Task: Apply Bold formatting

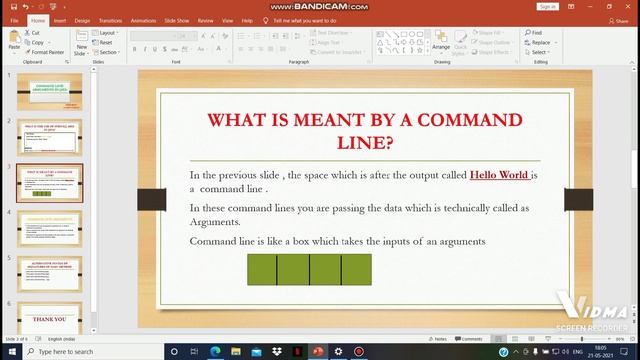Action: pyautogui.click(x=135, y=49)
